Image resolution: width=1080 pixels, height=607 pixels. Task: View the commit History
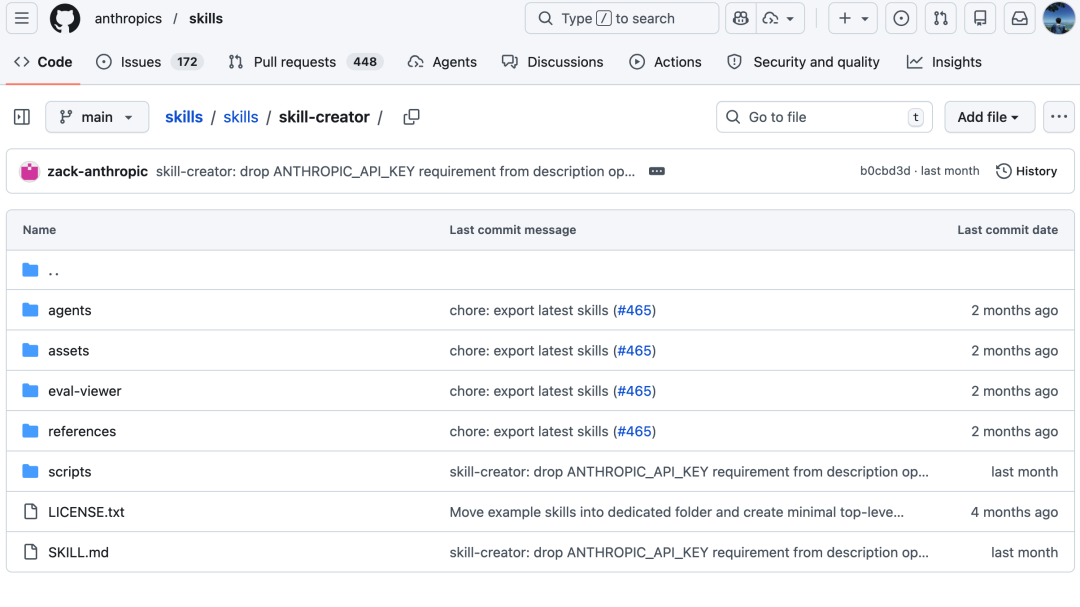click(1026, 171)
